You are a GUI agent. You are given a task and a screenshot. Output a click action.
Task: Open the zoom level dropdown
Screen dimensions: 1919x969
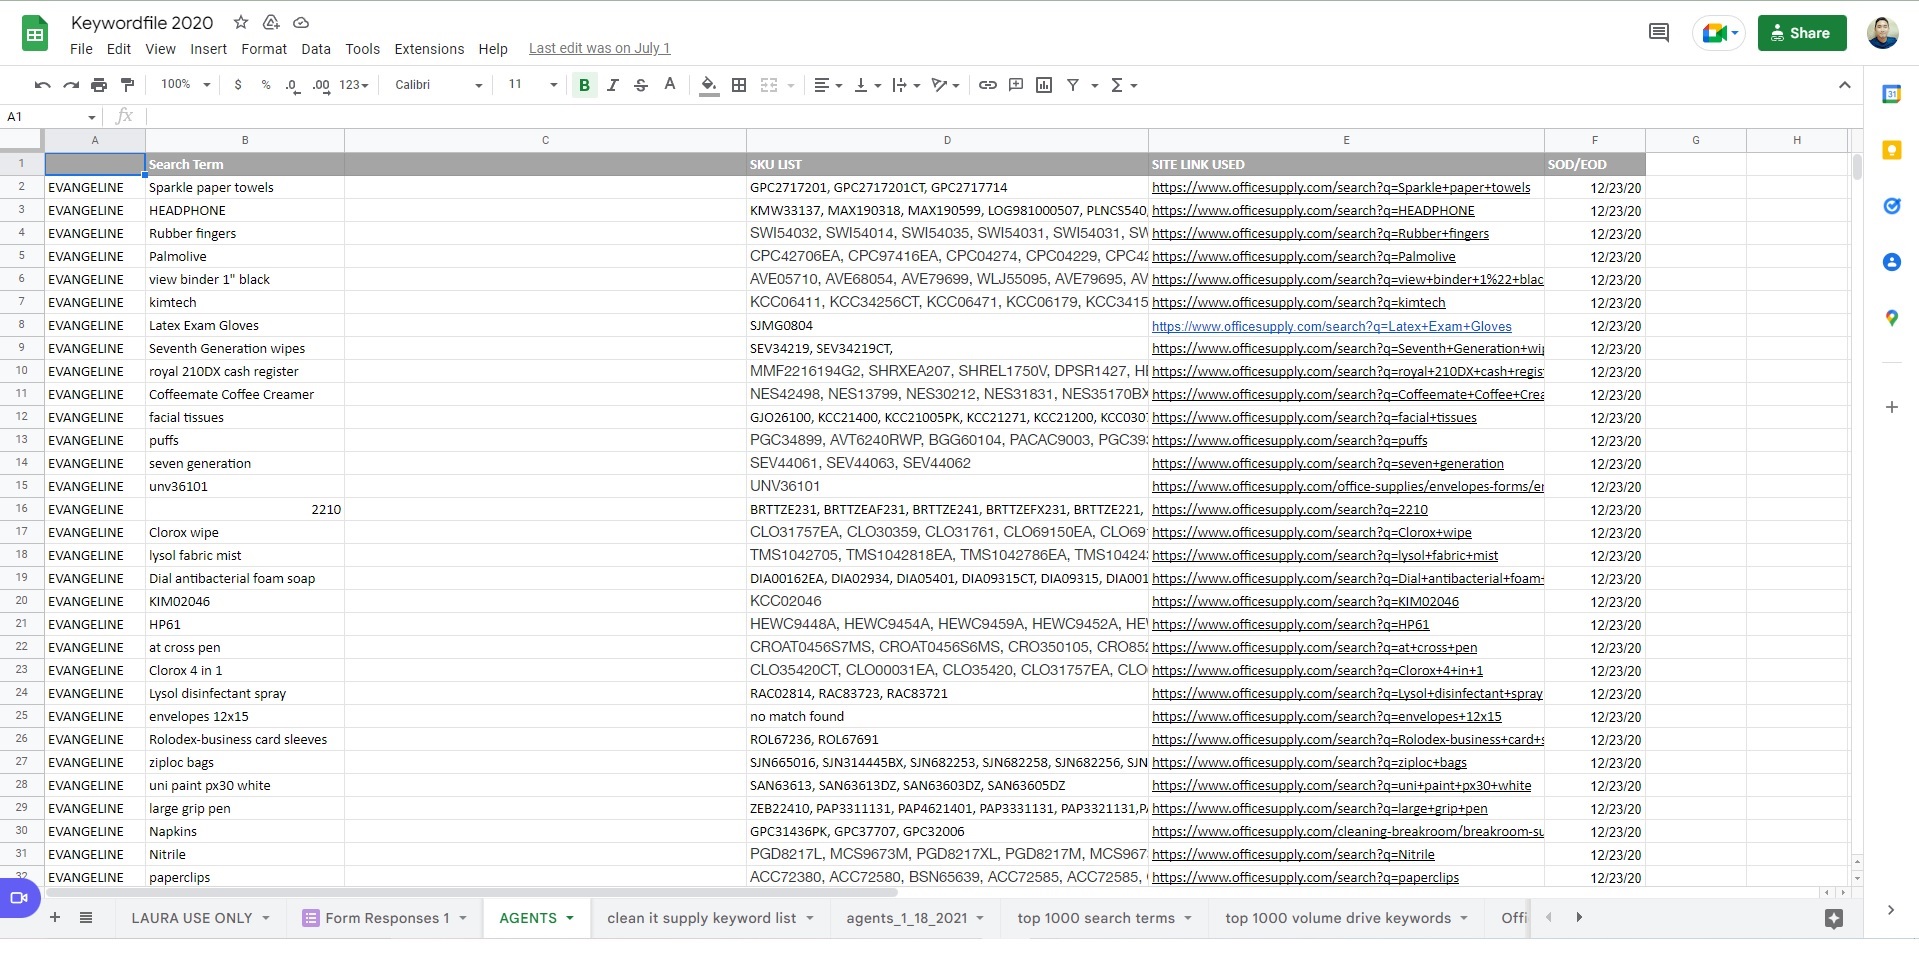tap(186, 85)
